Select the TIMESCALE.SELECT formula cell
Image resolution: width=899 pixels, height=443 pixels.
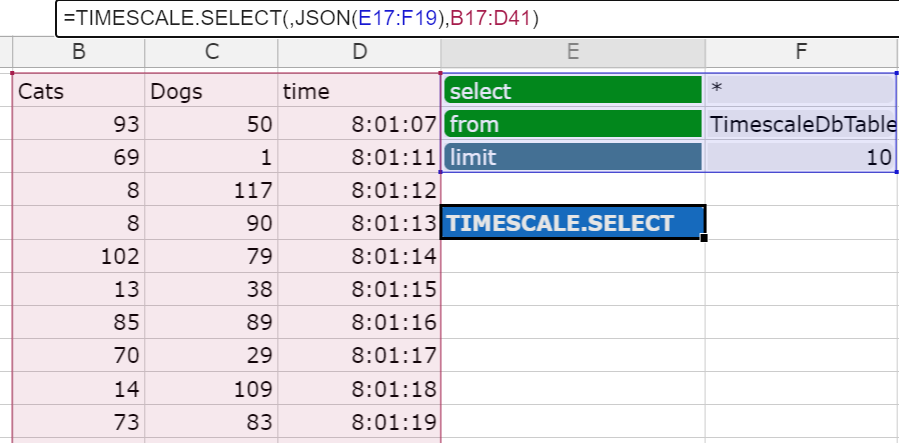(573, 222)
